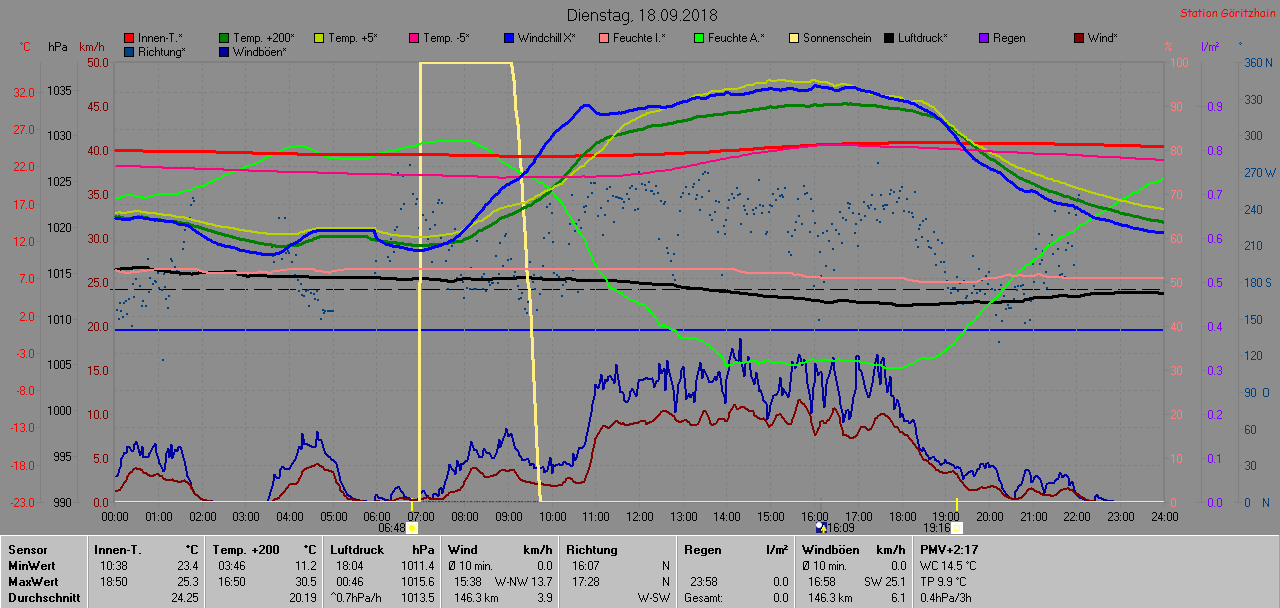Click the SW 25.1 gust maximum value
1280x608 pixels.
pos(885,582)
